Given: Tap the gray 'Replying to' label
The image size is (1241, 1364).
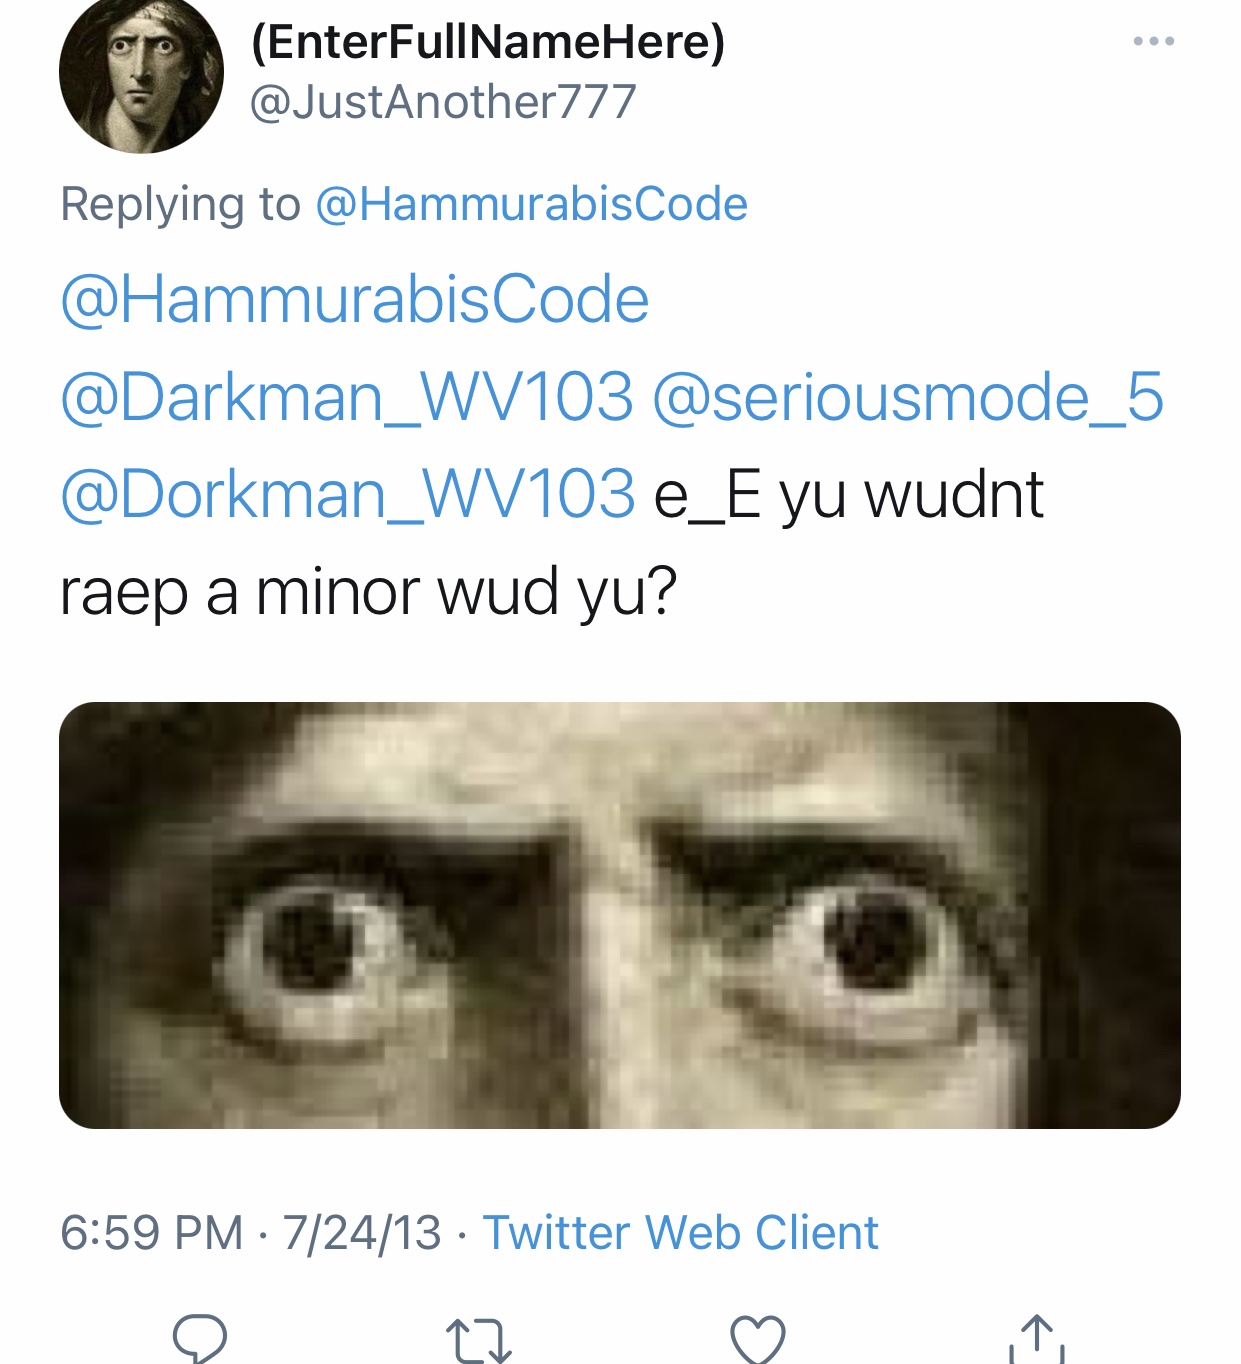Looking at the screenshot, I should point(180,204).
